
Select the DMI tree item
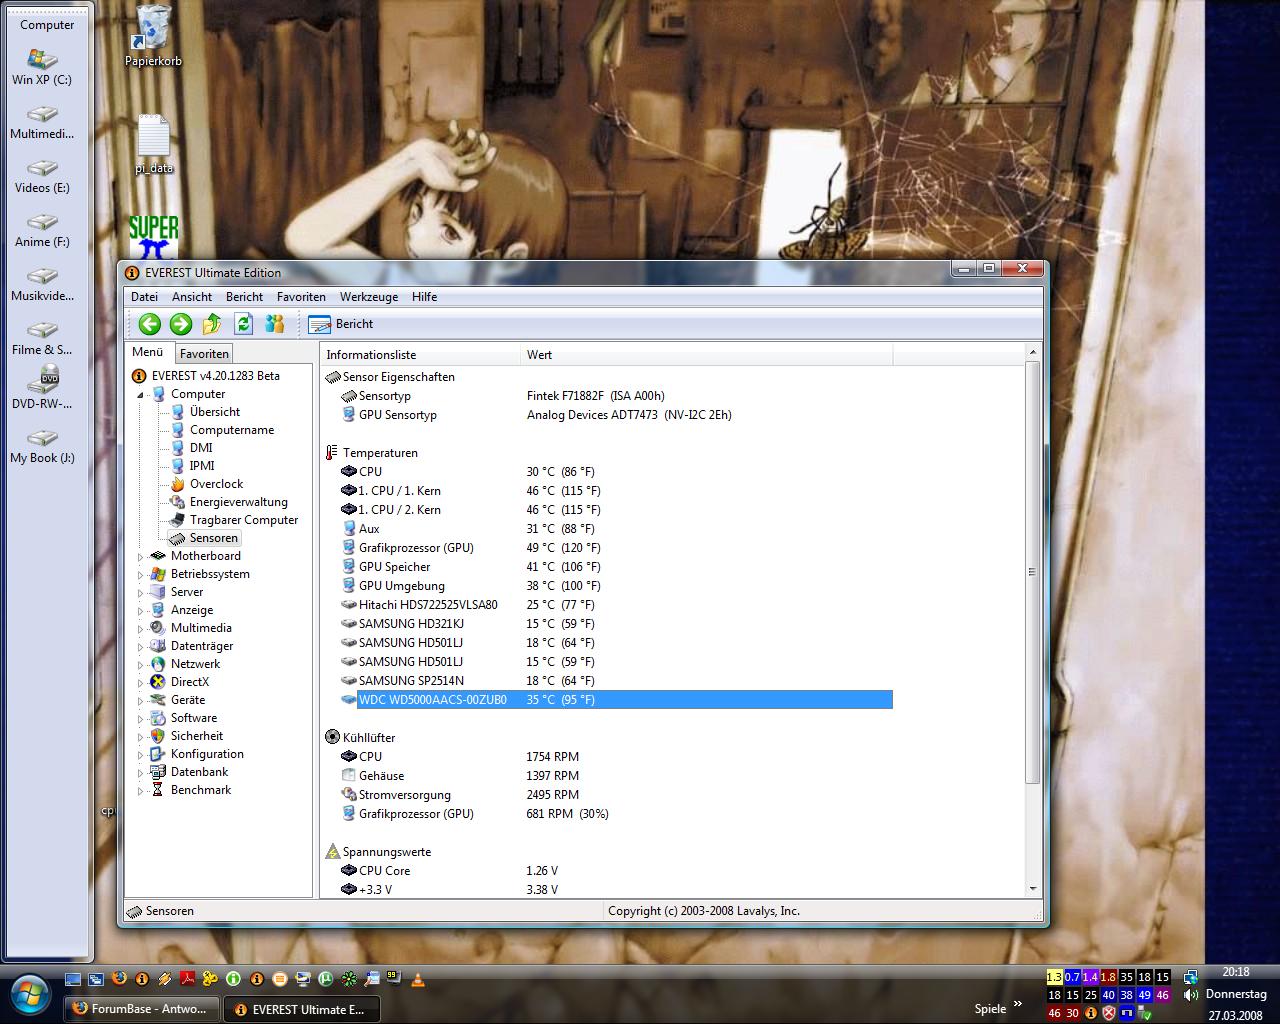[201, 448]
